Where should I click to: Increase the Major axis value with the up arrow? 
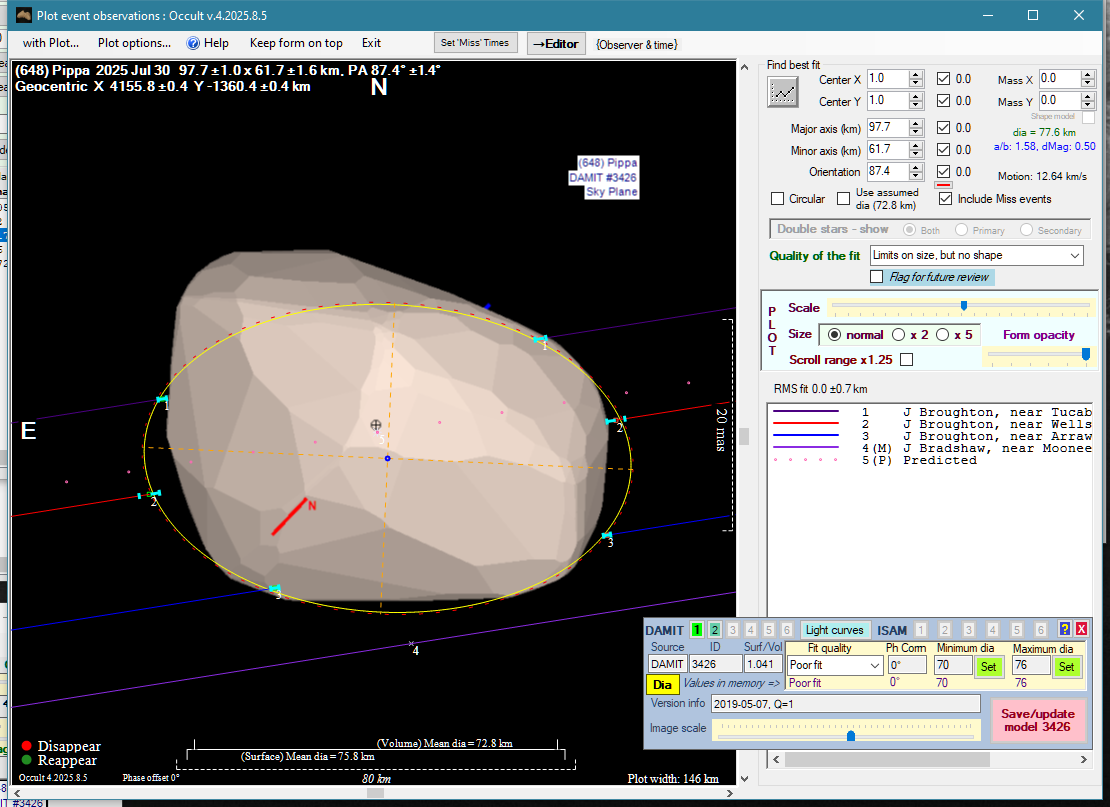coord(916,123)
